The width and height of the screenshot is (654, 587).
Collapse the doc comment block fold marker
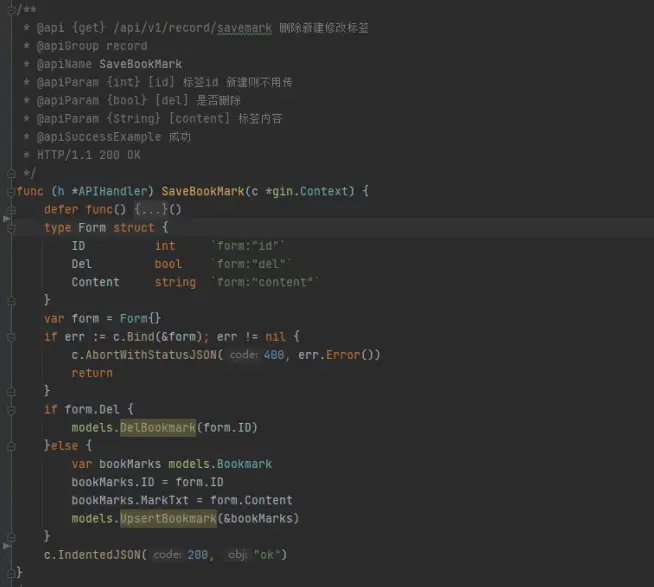point(10,9)
